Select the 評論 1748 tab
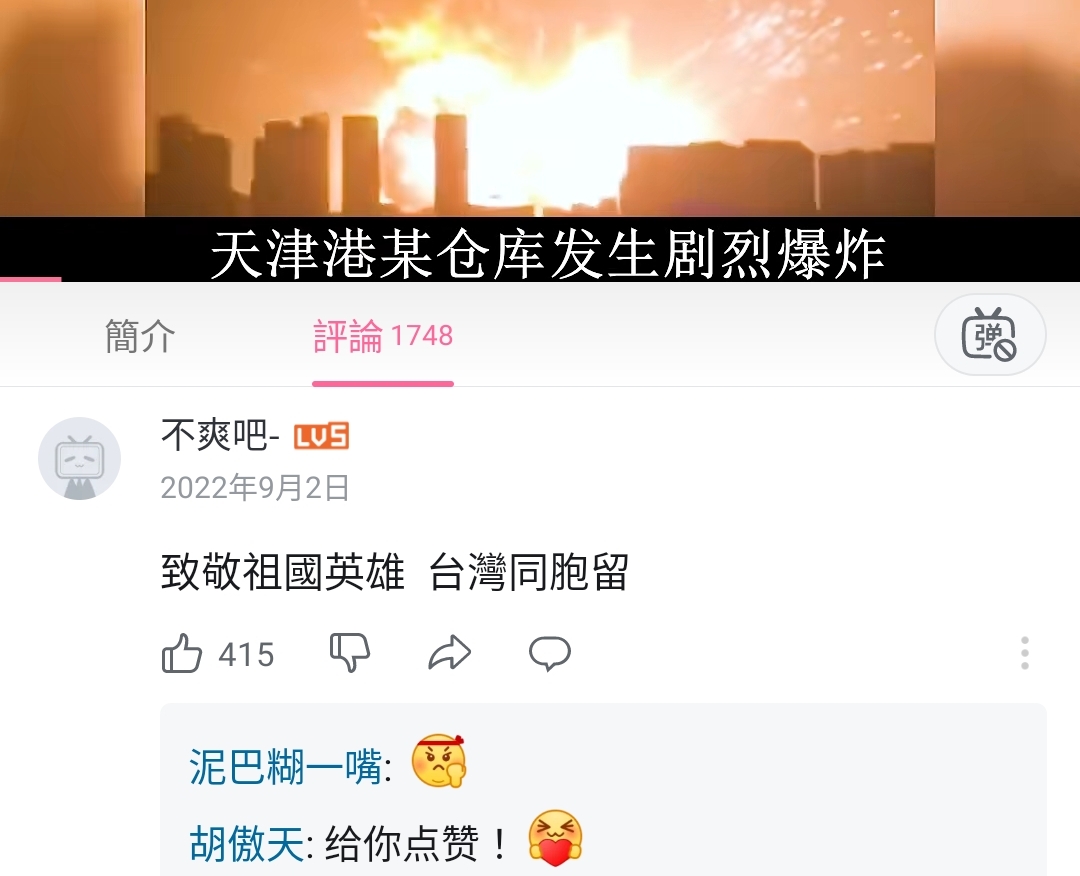Image resolution: width=1080 pixels, height=876 pixels. click(383, 336)
